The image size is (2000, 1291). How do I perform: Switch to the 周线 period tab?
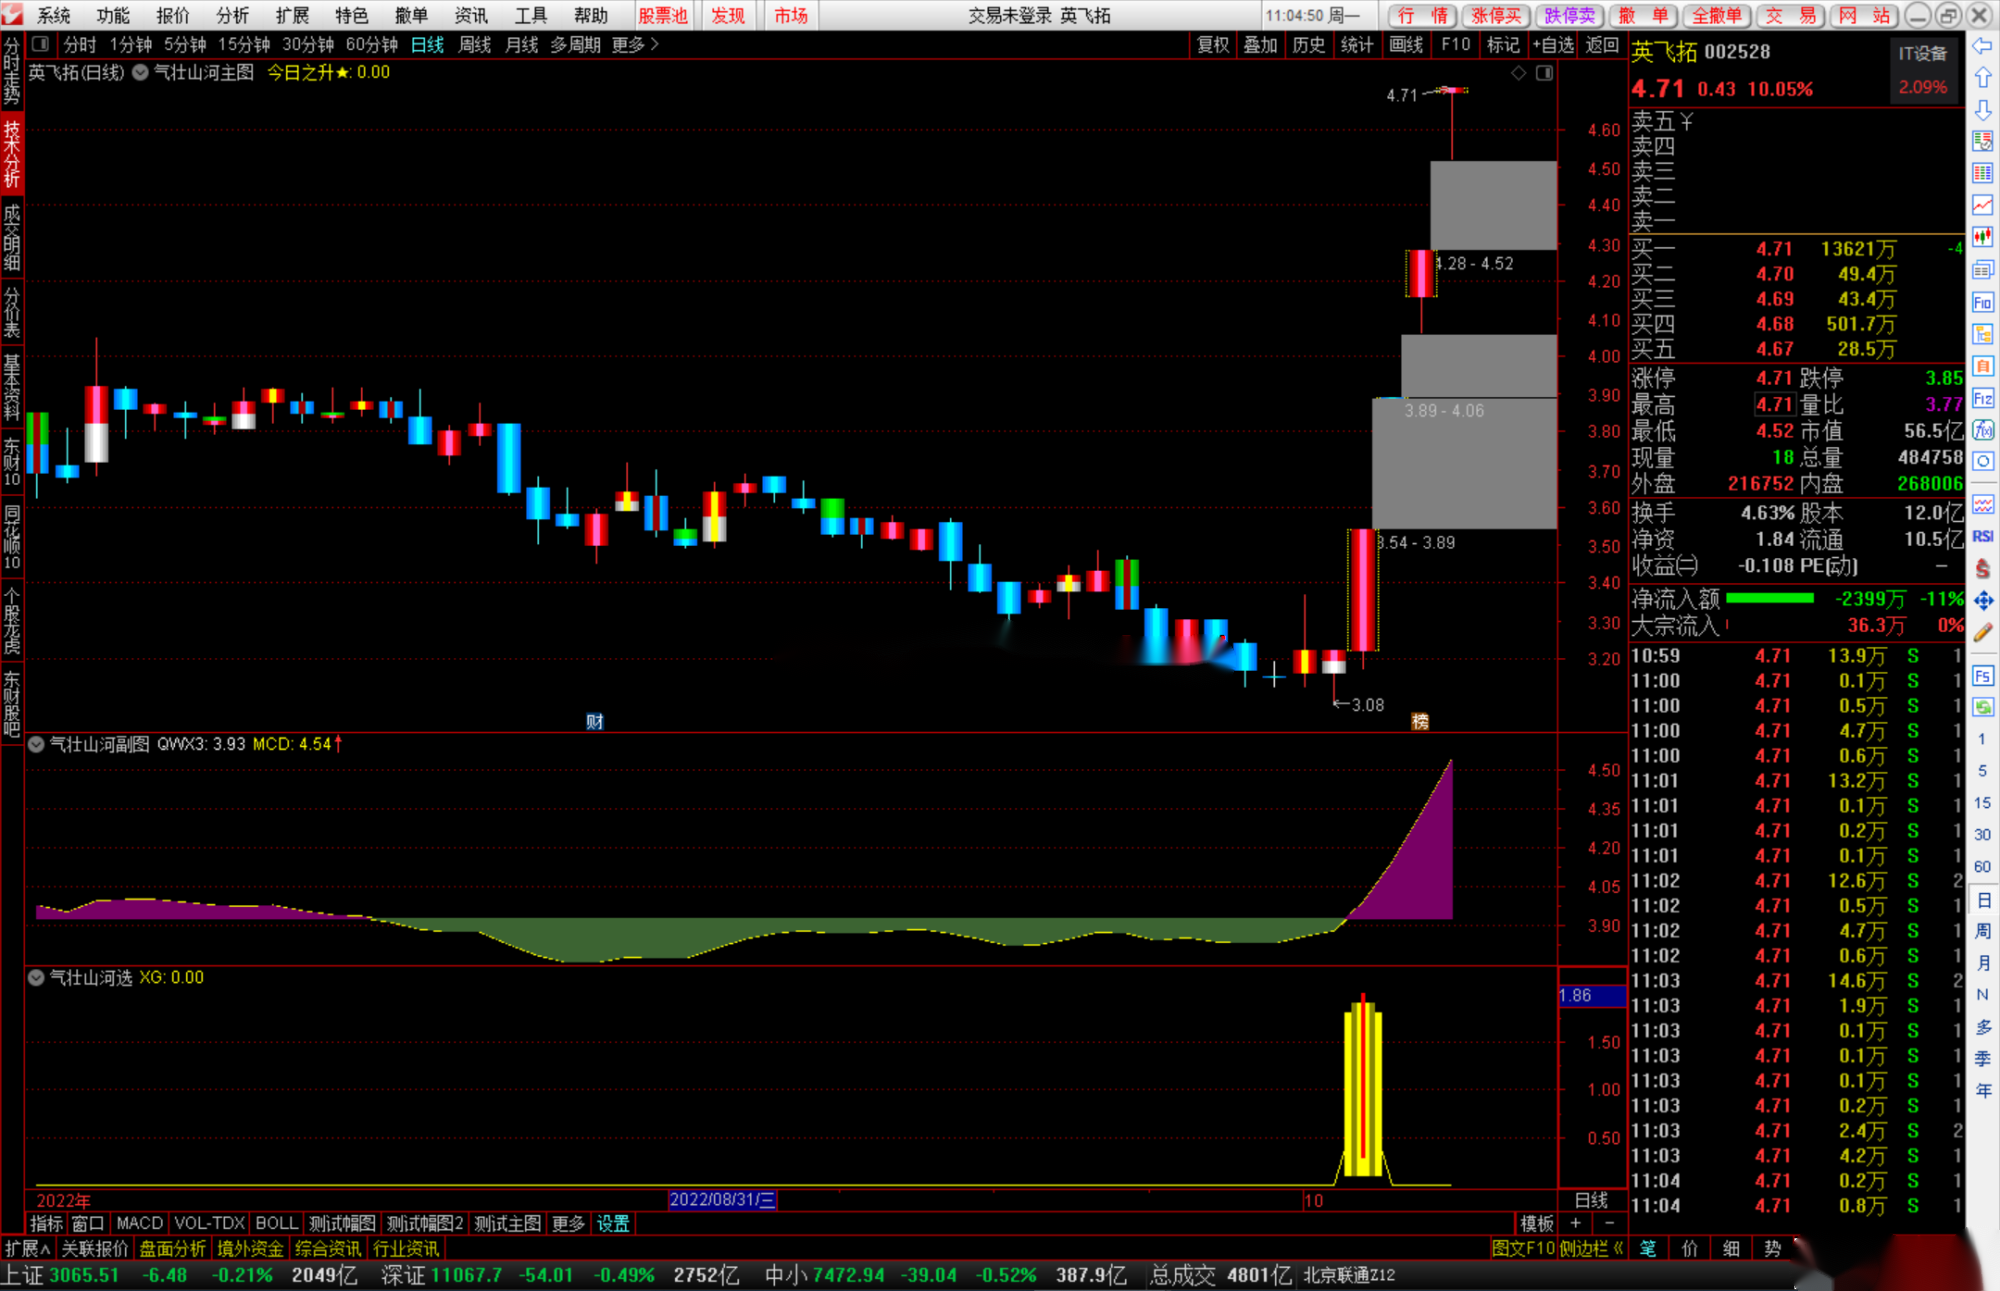pyautogui.click(x=474, y=44)
